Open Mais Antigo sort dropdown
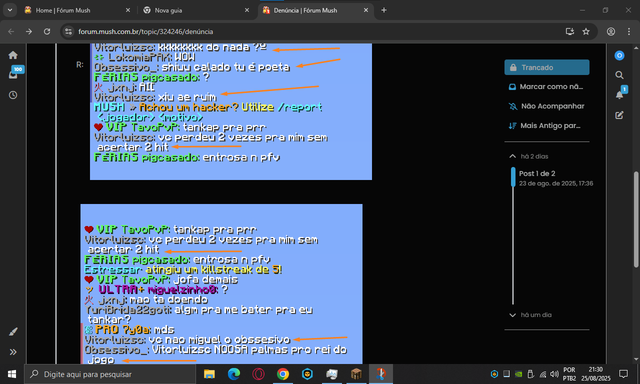Screen dimensions: 640x384 coord(545,126)
